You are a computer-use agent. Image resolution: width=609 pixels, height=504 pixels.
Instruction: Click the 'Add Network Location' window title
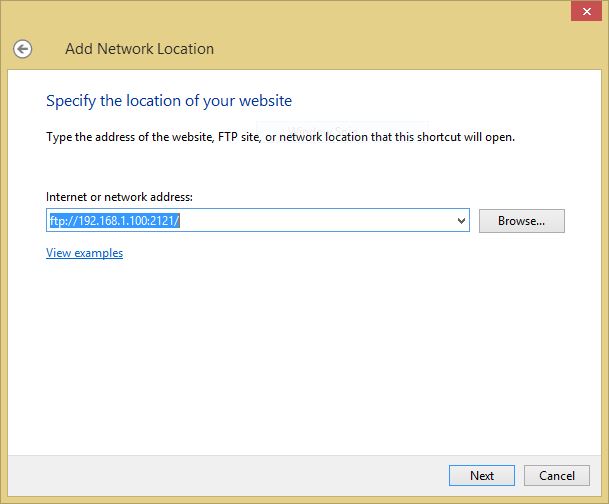(139, 49)
